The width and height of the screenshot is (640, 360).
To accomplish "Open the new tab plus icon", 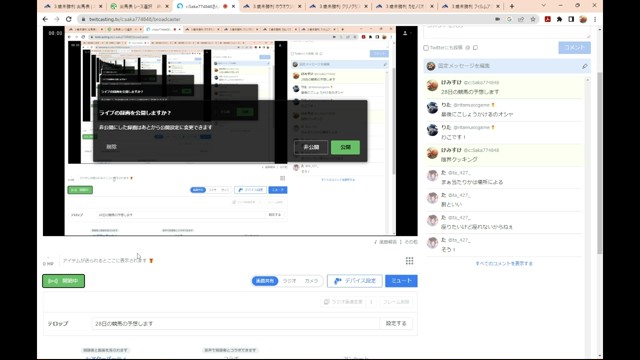I will [x=511, y=6].
